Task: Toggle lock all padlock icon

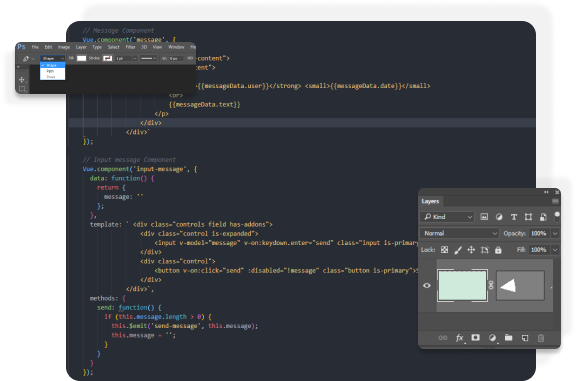Action: pyautogui.click(x=498, y=250)
